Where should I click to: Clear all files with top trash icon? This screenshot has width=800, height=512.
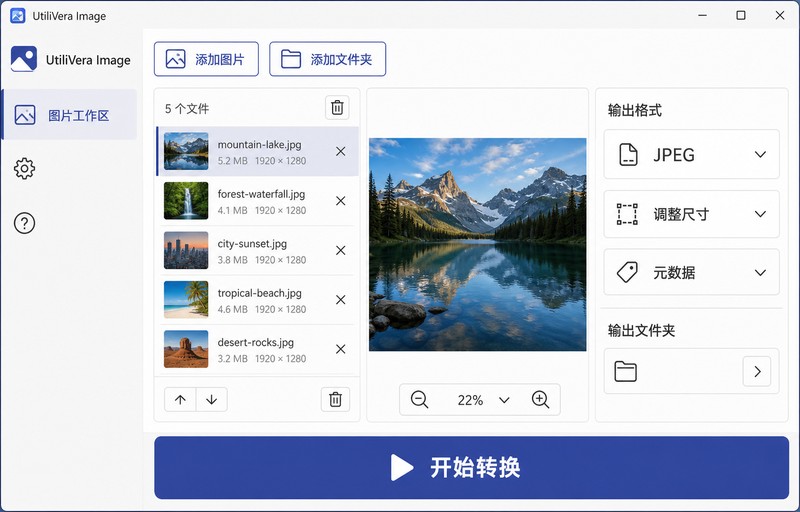tap(337, 108)
